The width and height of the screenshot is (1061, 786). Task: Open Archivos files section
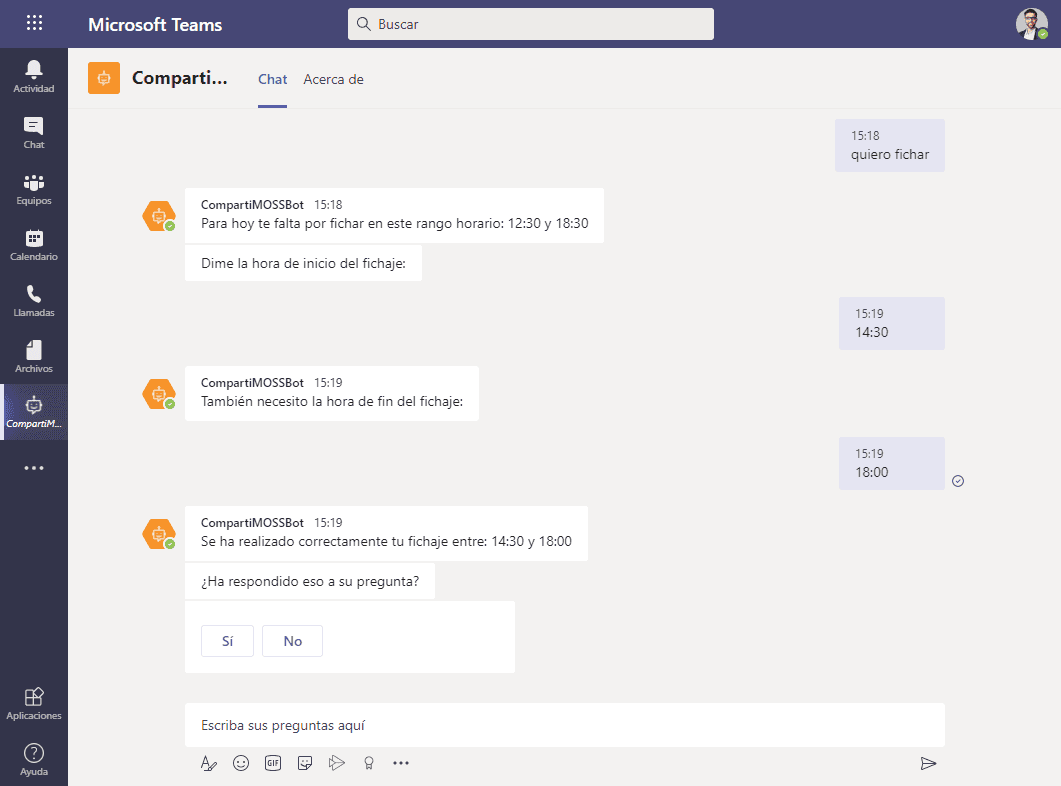pos(34,356)
